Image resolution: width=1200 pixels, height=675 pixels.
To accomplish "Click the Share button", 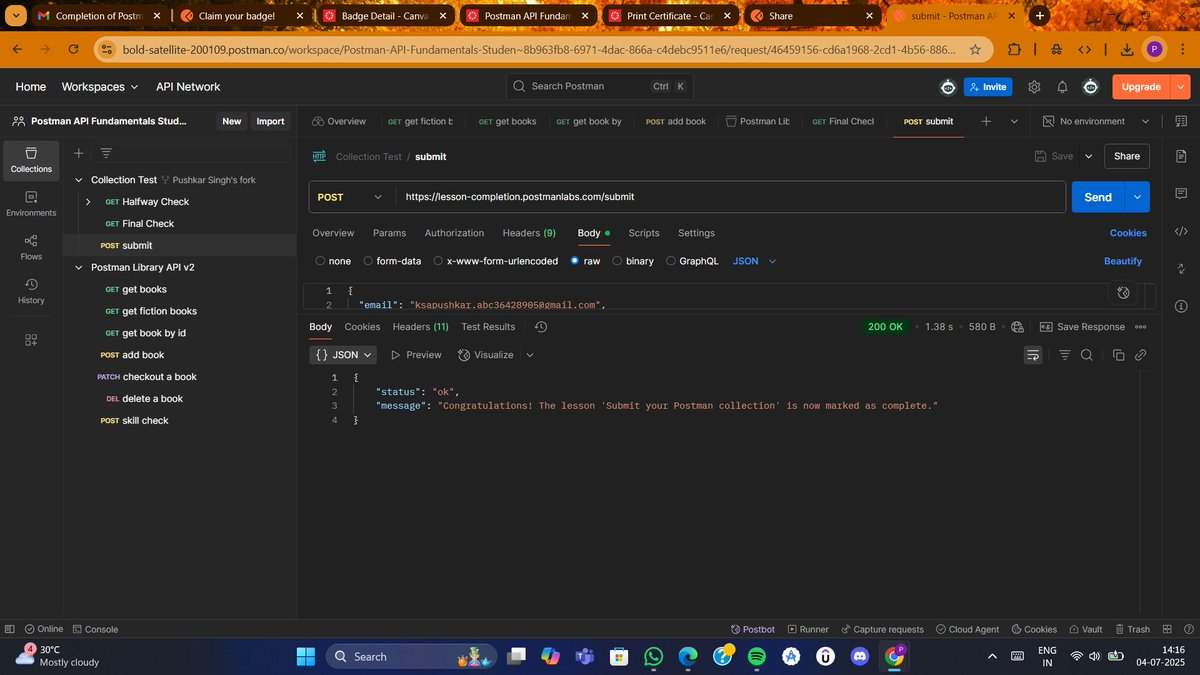I will [x=1127, y=156].
